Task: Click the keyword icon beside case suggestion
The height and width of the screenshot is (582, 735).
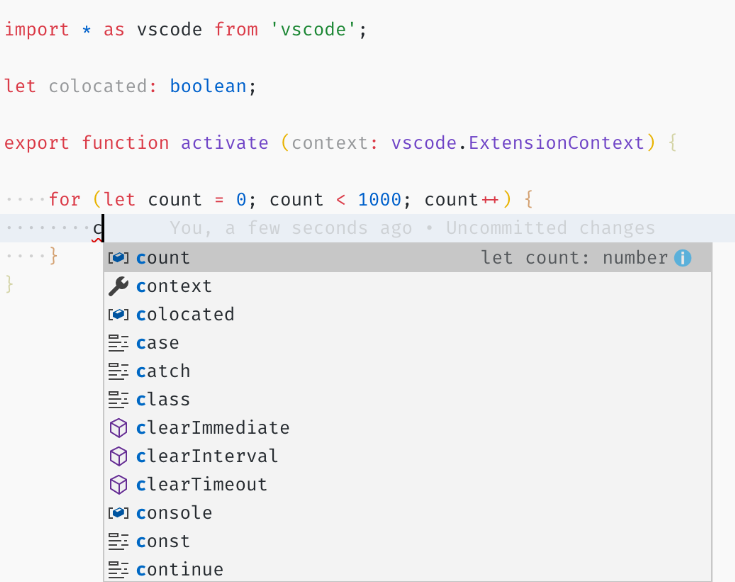Action: (118, 343)
